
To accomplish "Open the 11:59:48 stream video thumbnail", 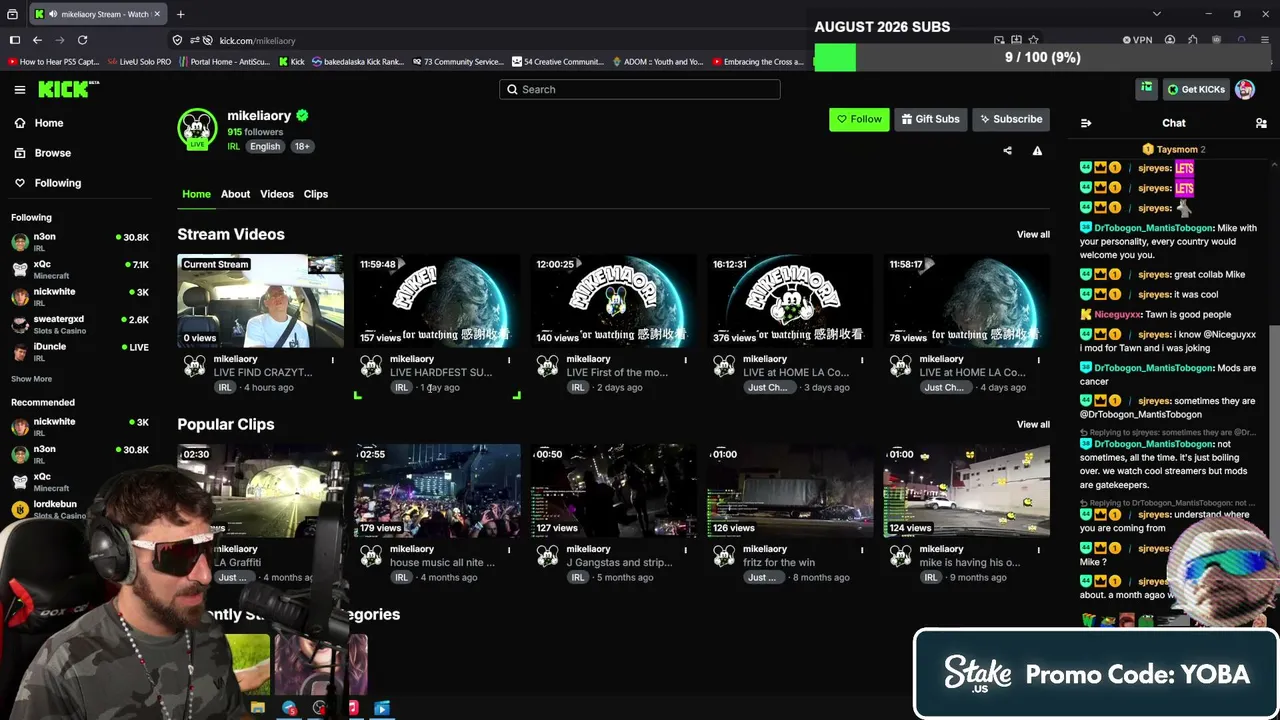I will point(437,301).
